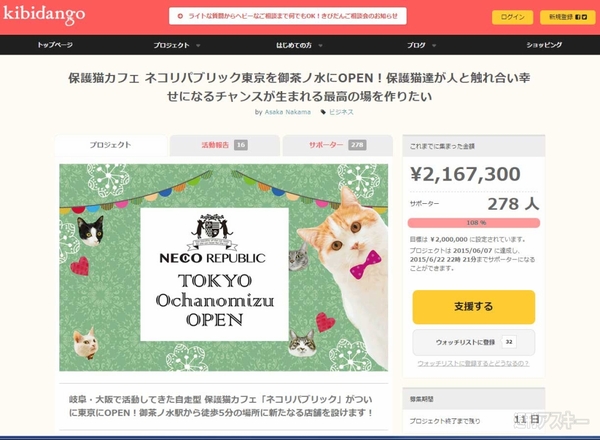The image size is (600, 440).
Task: Click the yellow 支援する button
Action: [x=474, y=307]
